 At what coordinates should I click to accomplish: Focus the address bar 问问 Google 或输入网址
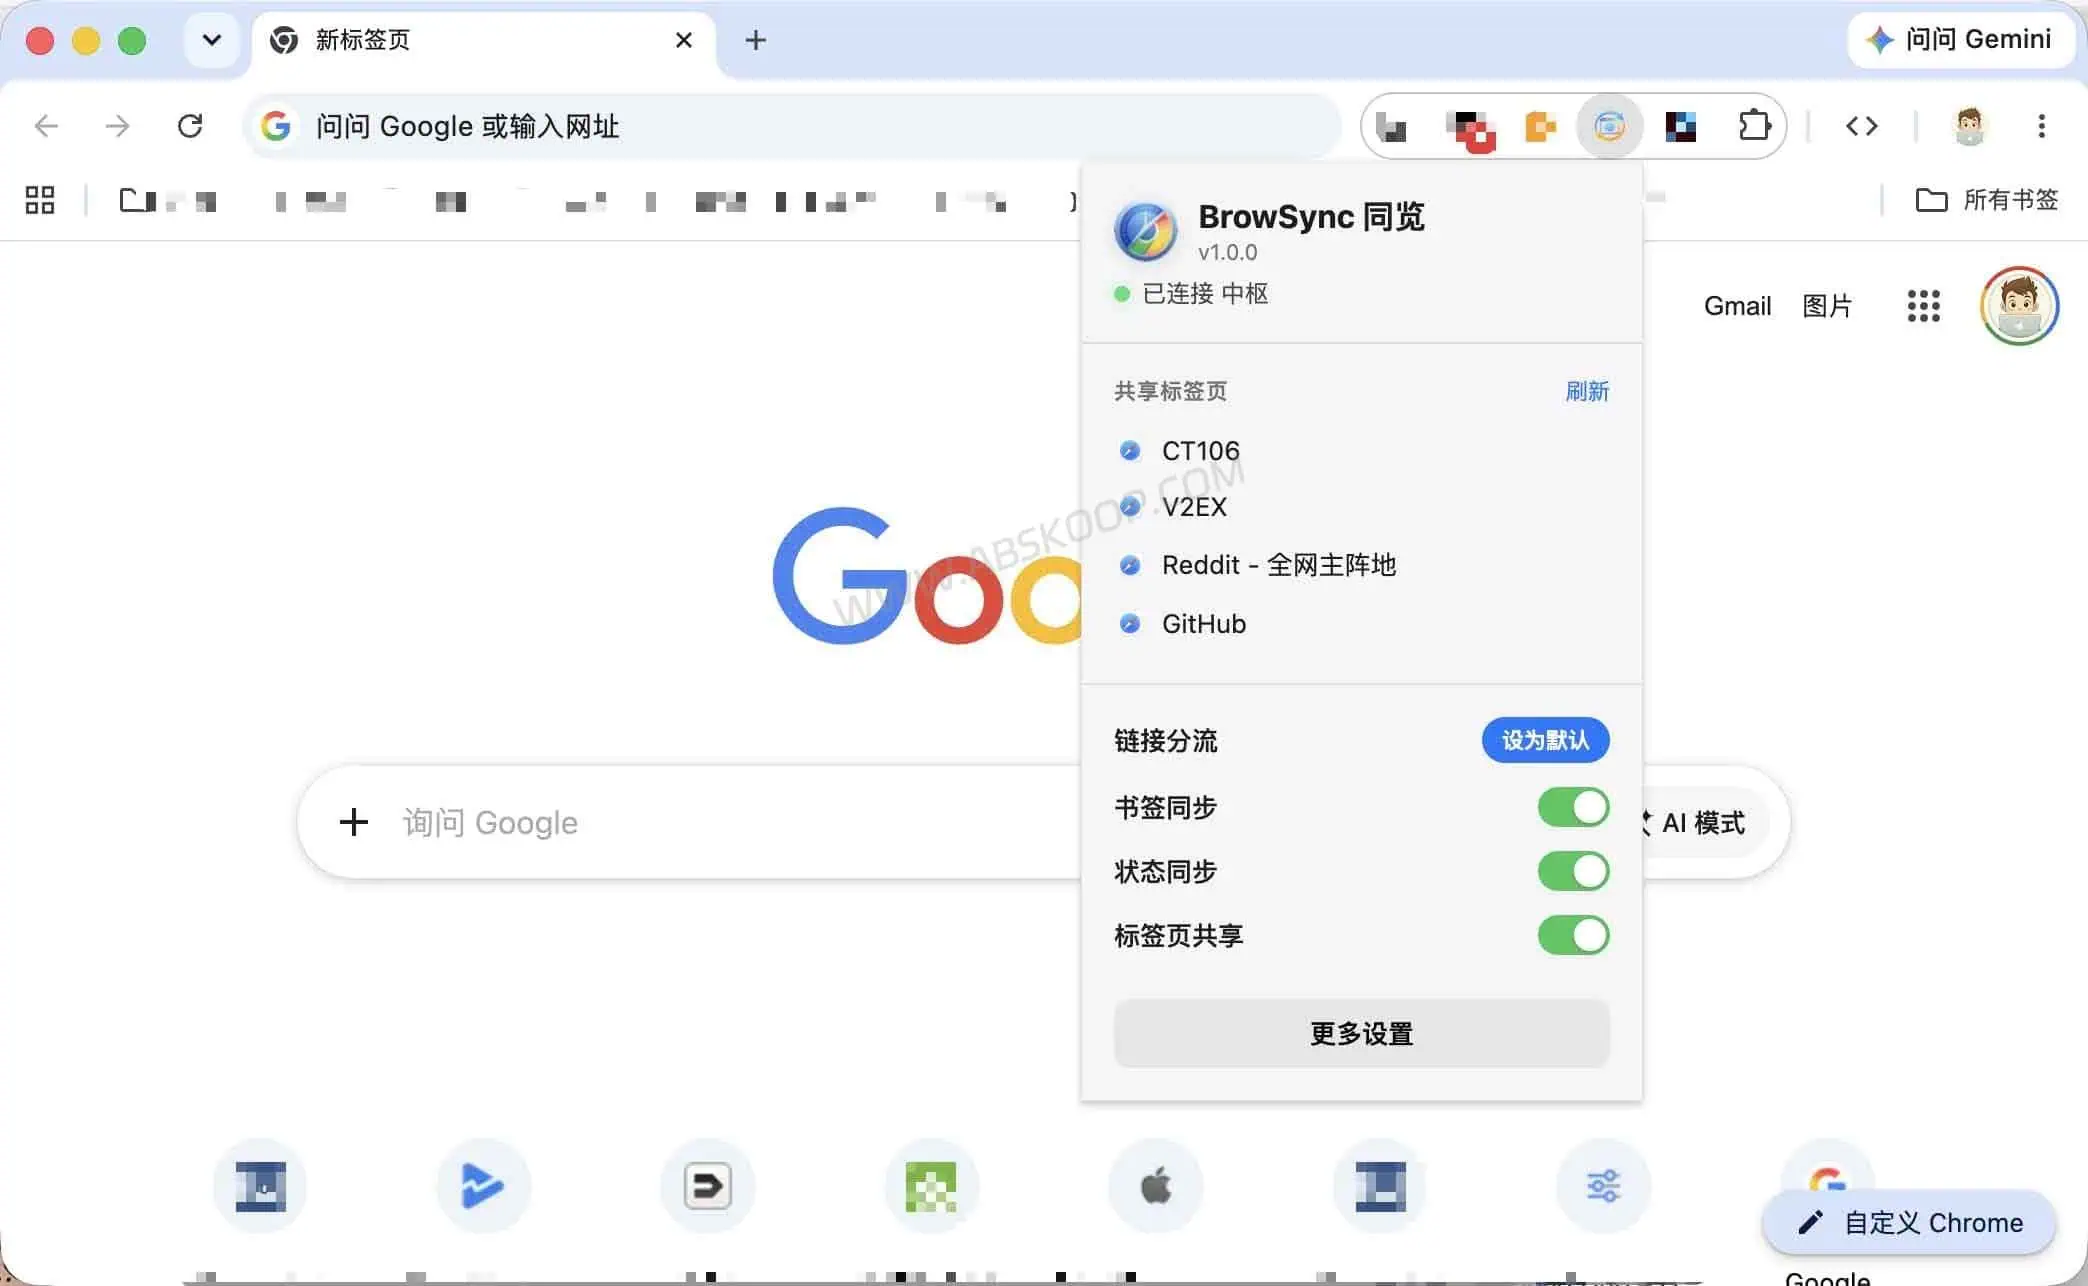coord(790,126)
